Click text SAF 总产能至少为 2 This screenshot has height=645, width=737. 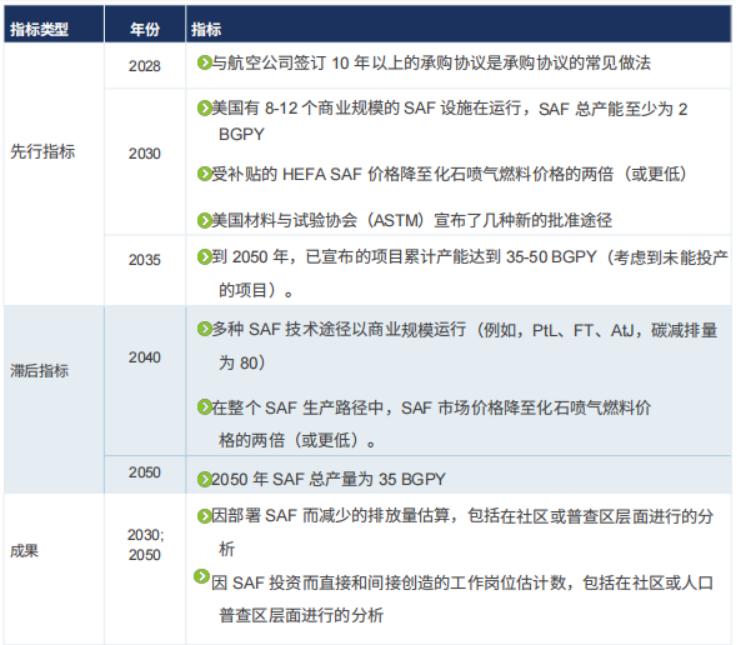click(x=613, y=109)
